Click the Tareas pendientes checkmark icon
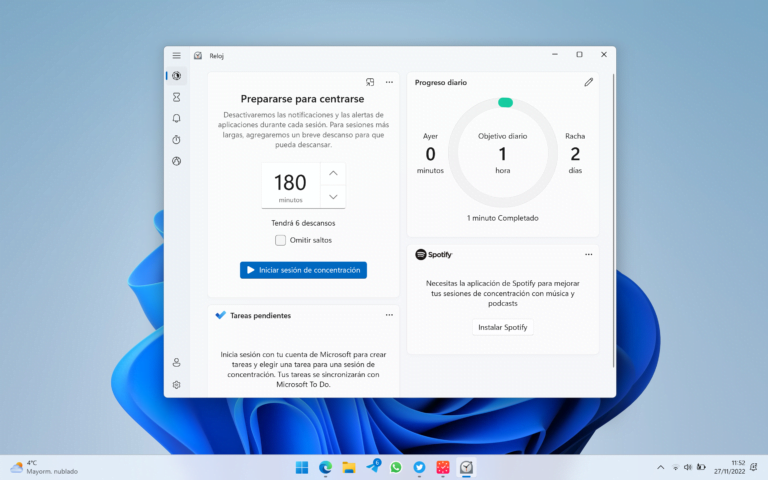Screen dimensions: 768x480 [x=220, y=315]
